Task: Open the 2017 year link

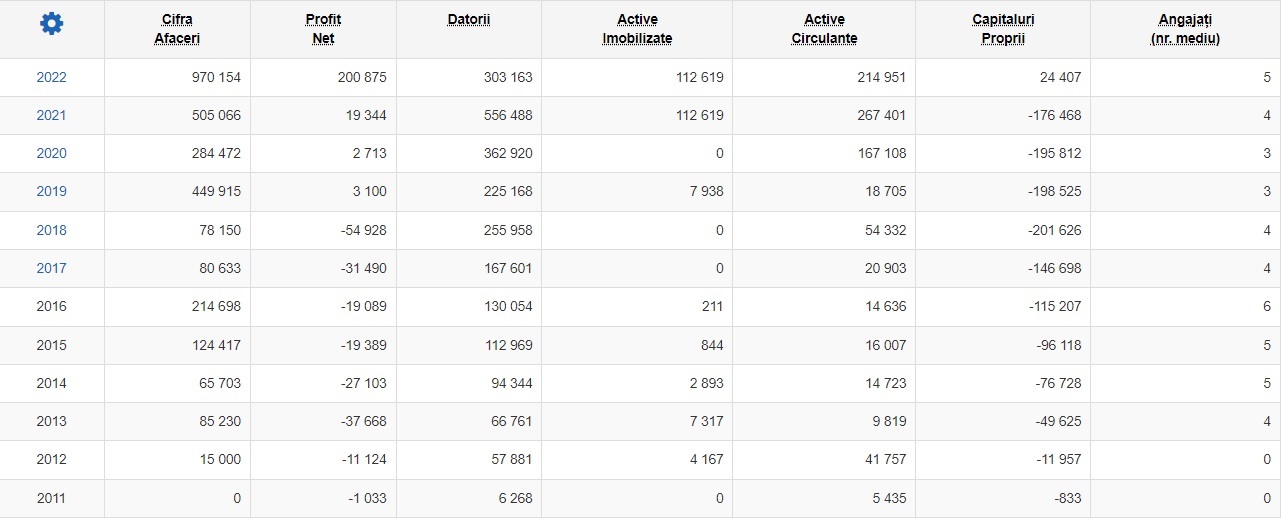Action: (x=51, y=268)
